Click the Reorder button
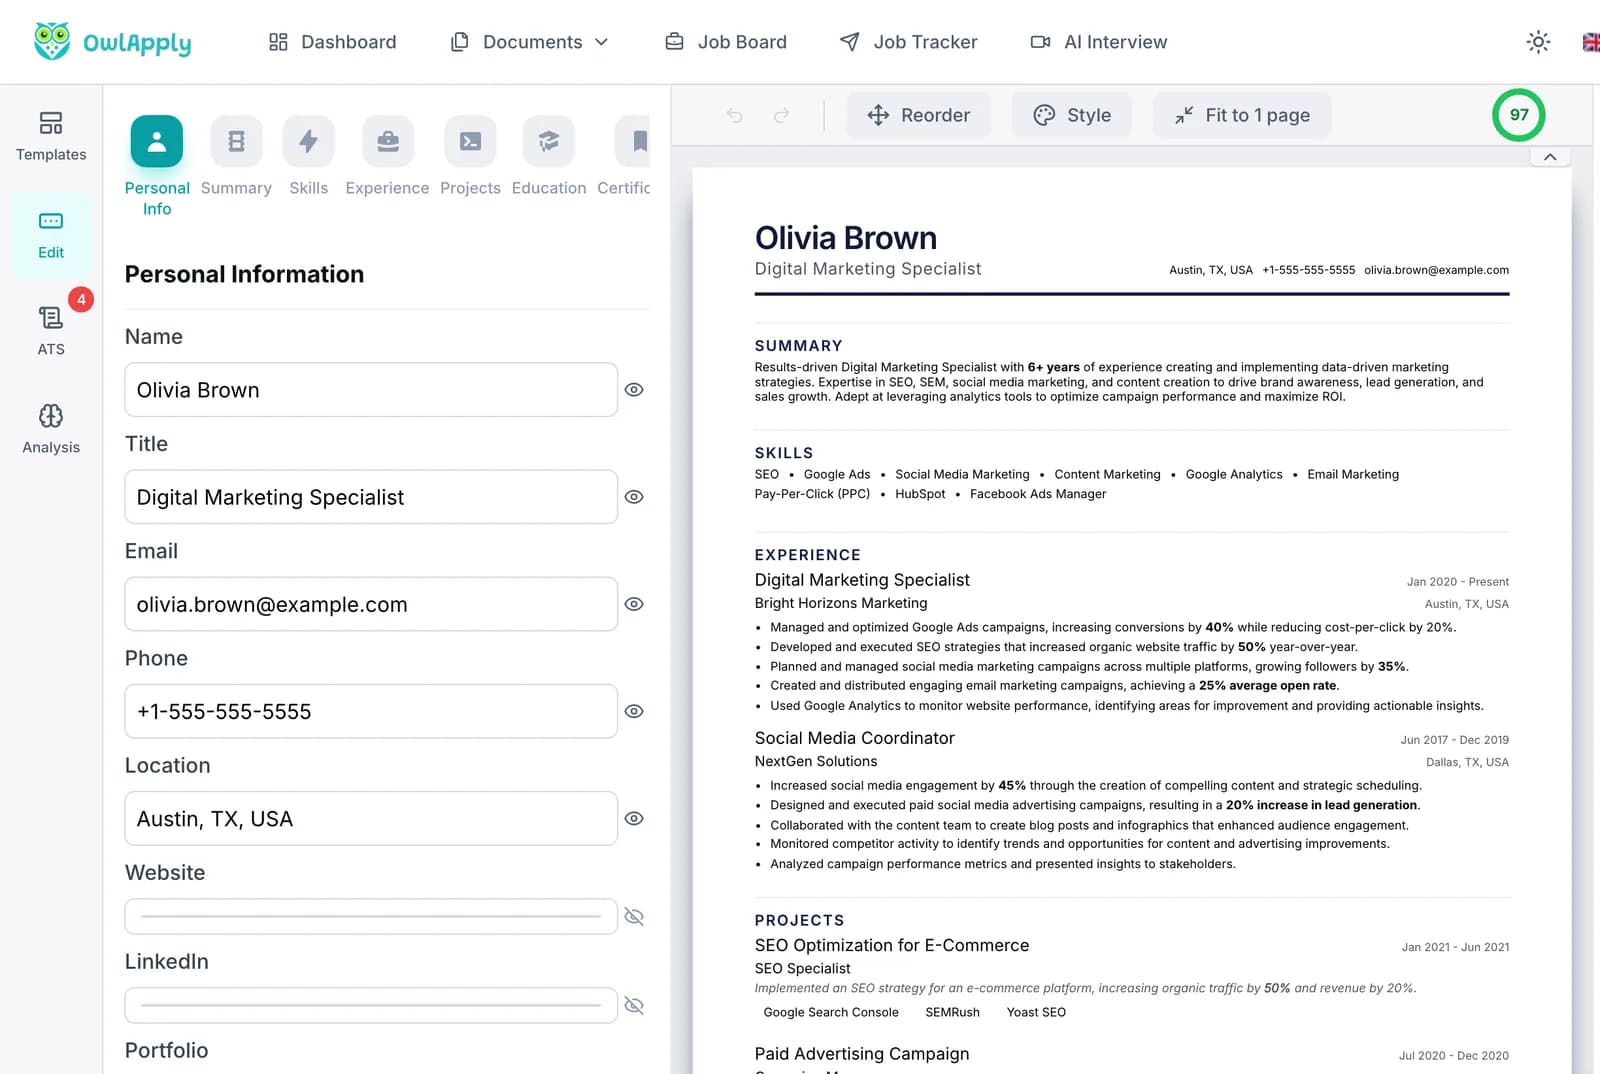The height and width of the screenshot is (1074, 1600). [919, 115]
